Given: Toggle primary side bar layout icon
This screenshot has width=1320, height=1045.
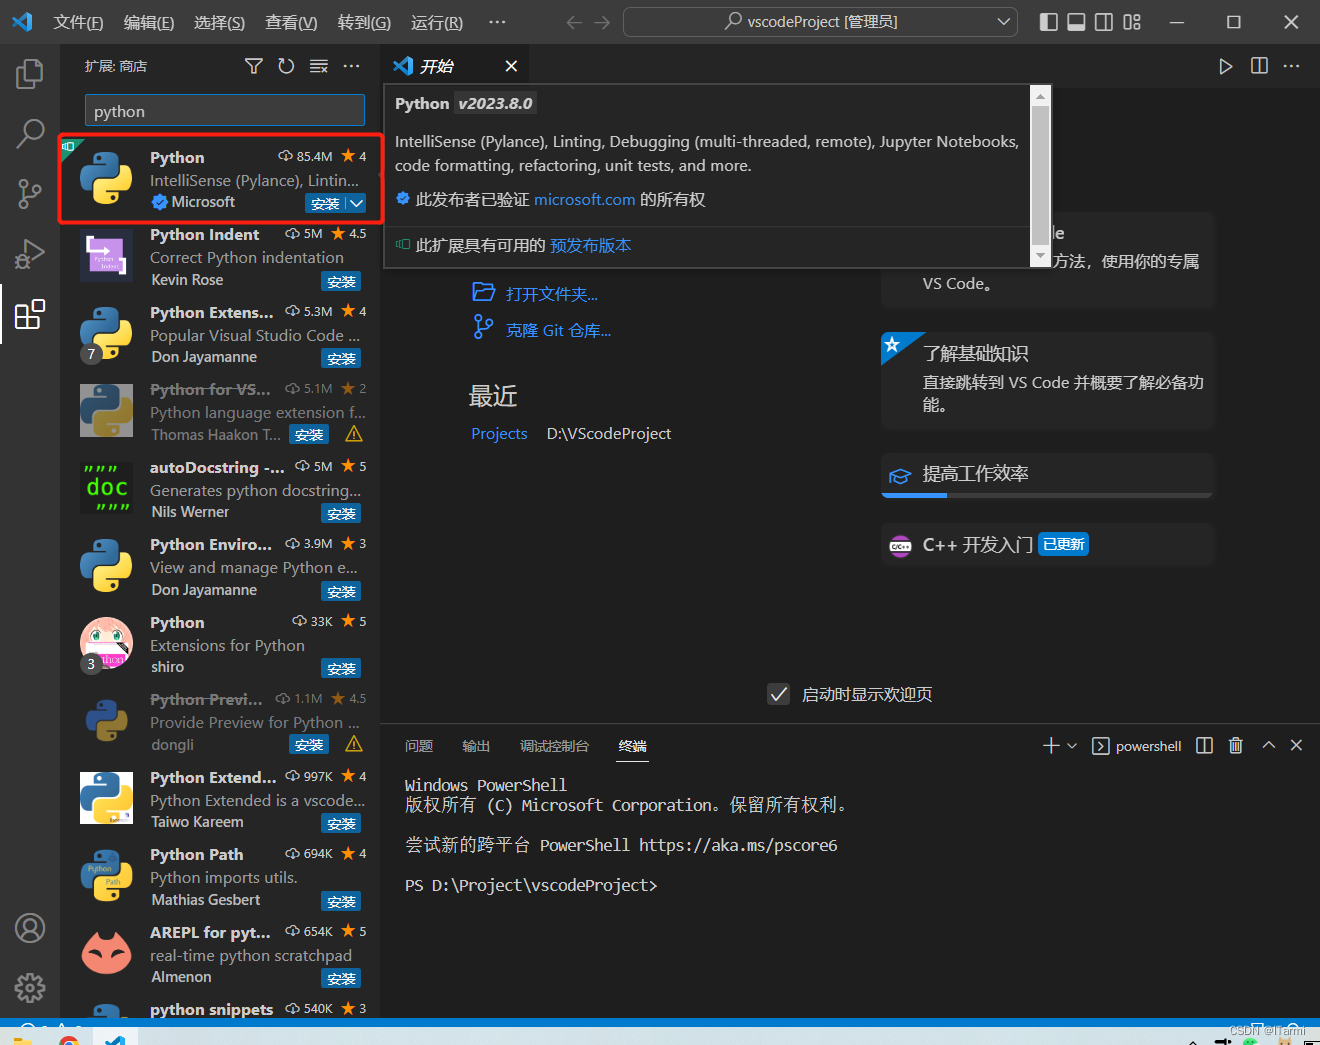Looking at the screenshot, I should (x=1049, y=22).
